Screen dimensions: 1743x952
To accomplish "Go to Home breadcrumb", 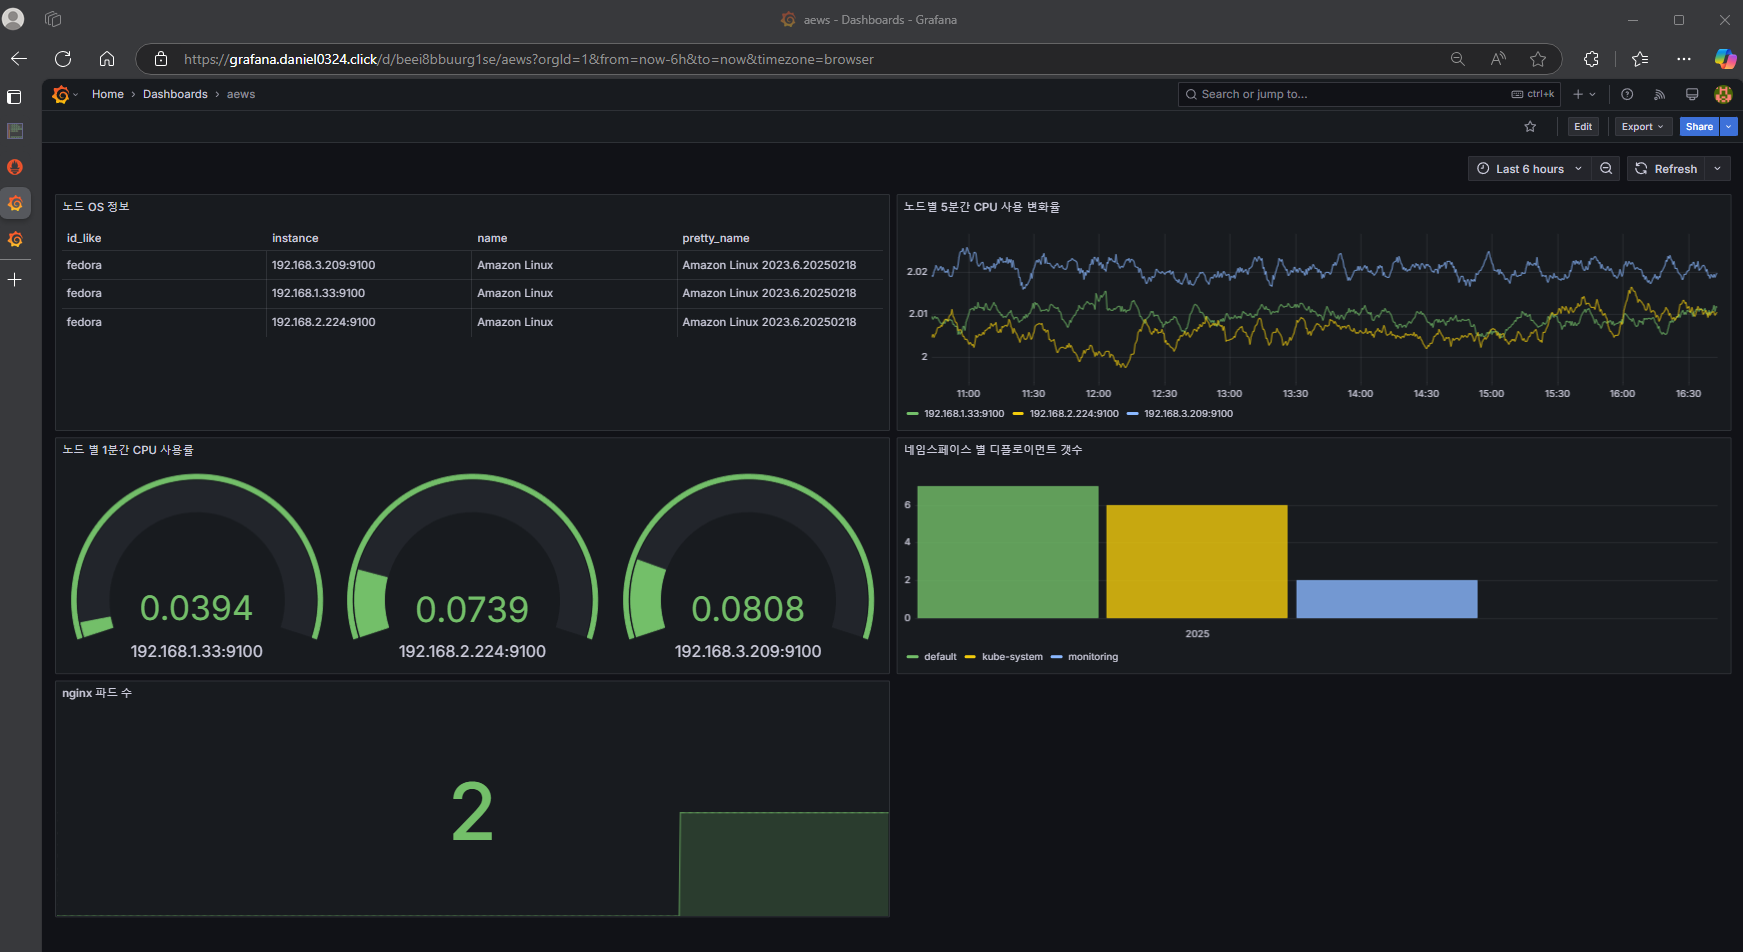I will (x=108, y=94).
